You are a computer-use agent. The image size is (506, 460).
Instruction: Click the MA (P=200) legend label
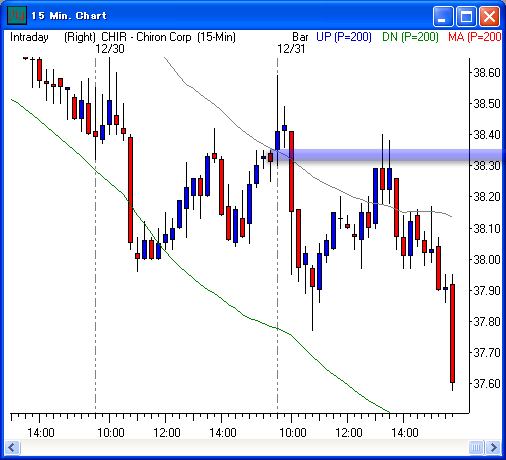pyautogui.click(x=475, y=37)
